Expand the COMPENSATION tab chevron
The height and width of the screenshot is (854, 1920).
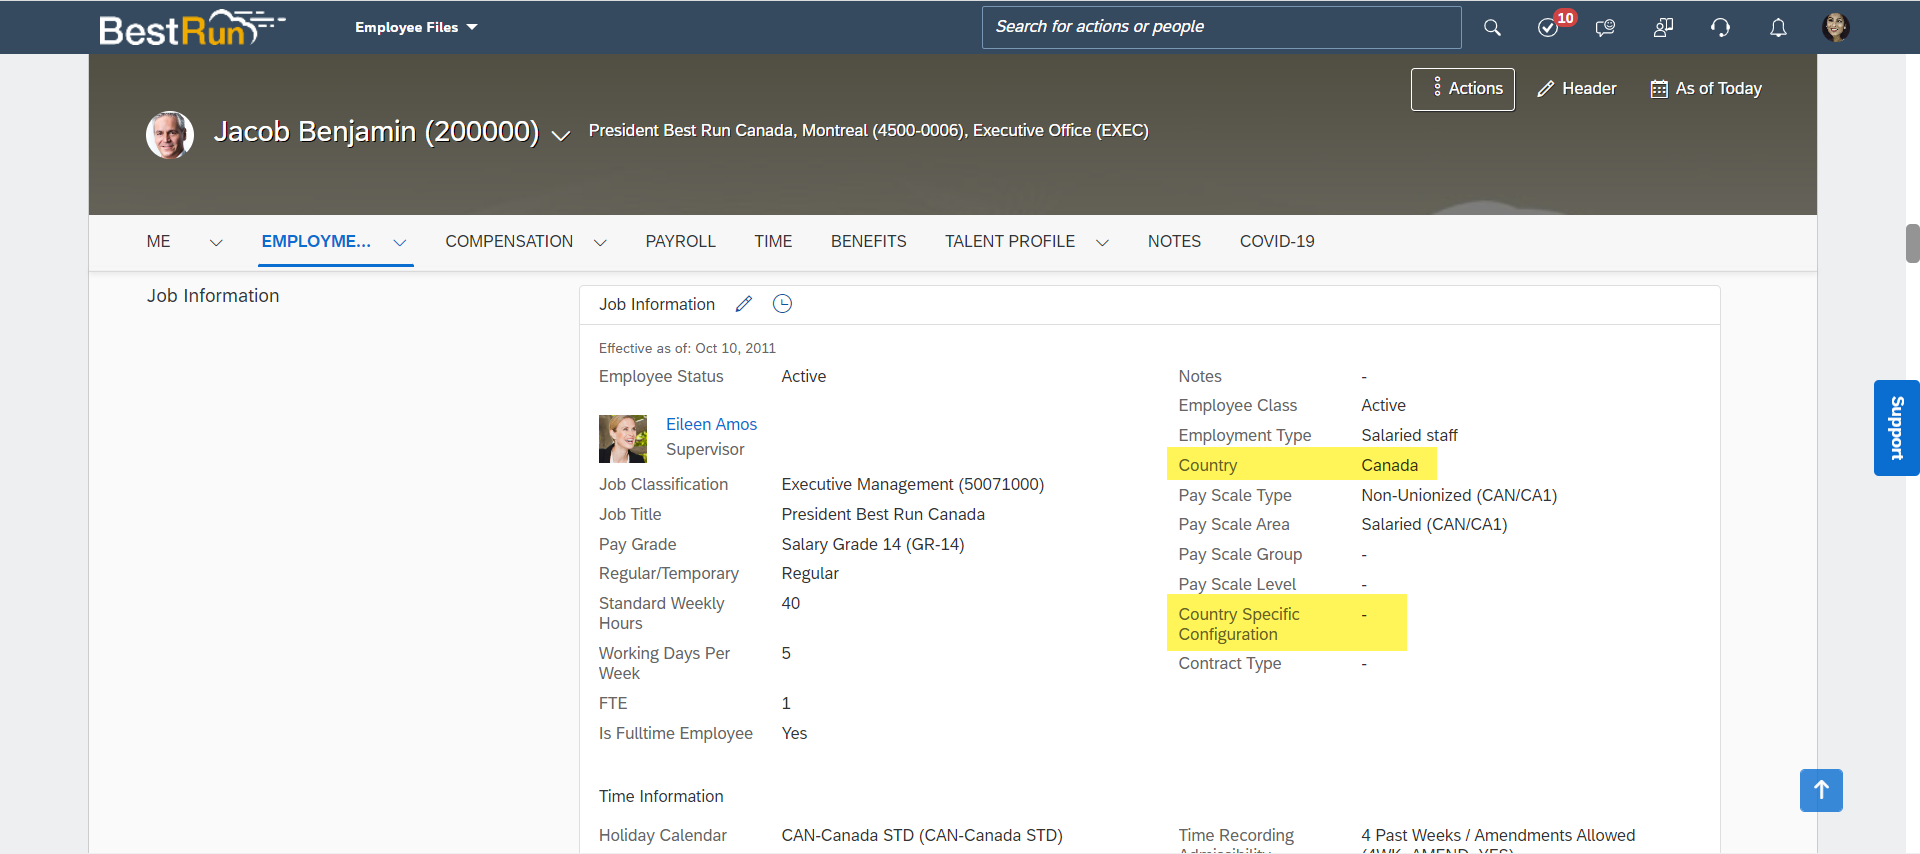tap(600, 242)
